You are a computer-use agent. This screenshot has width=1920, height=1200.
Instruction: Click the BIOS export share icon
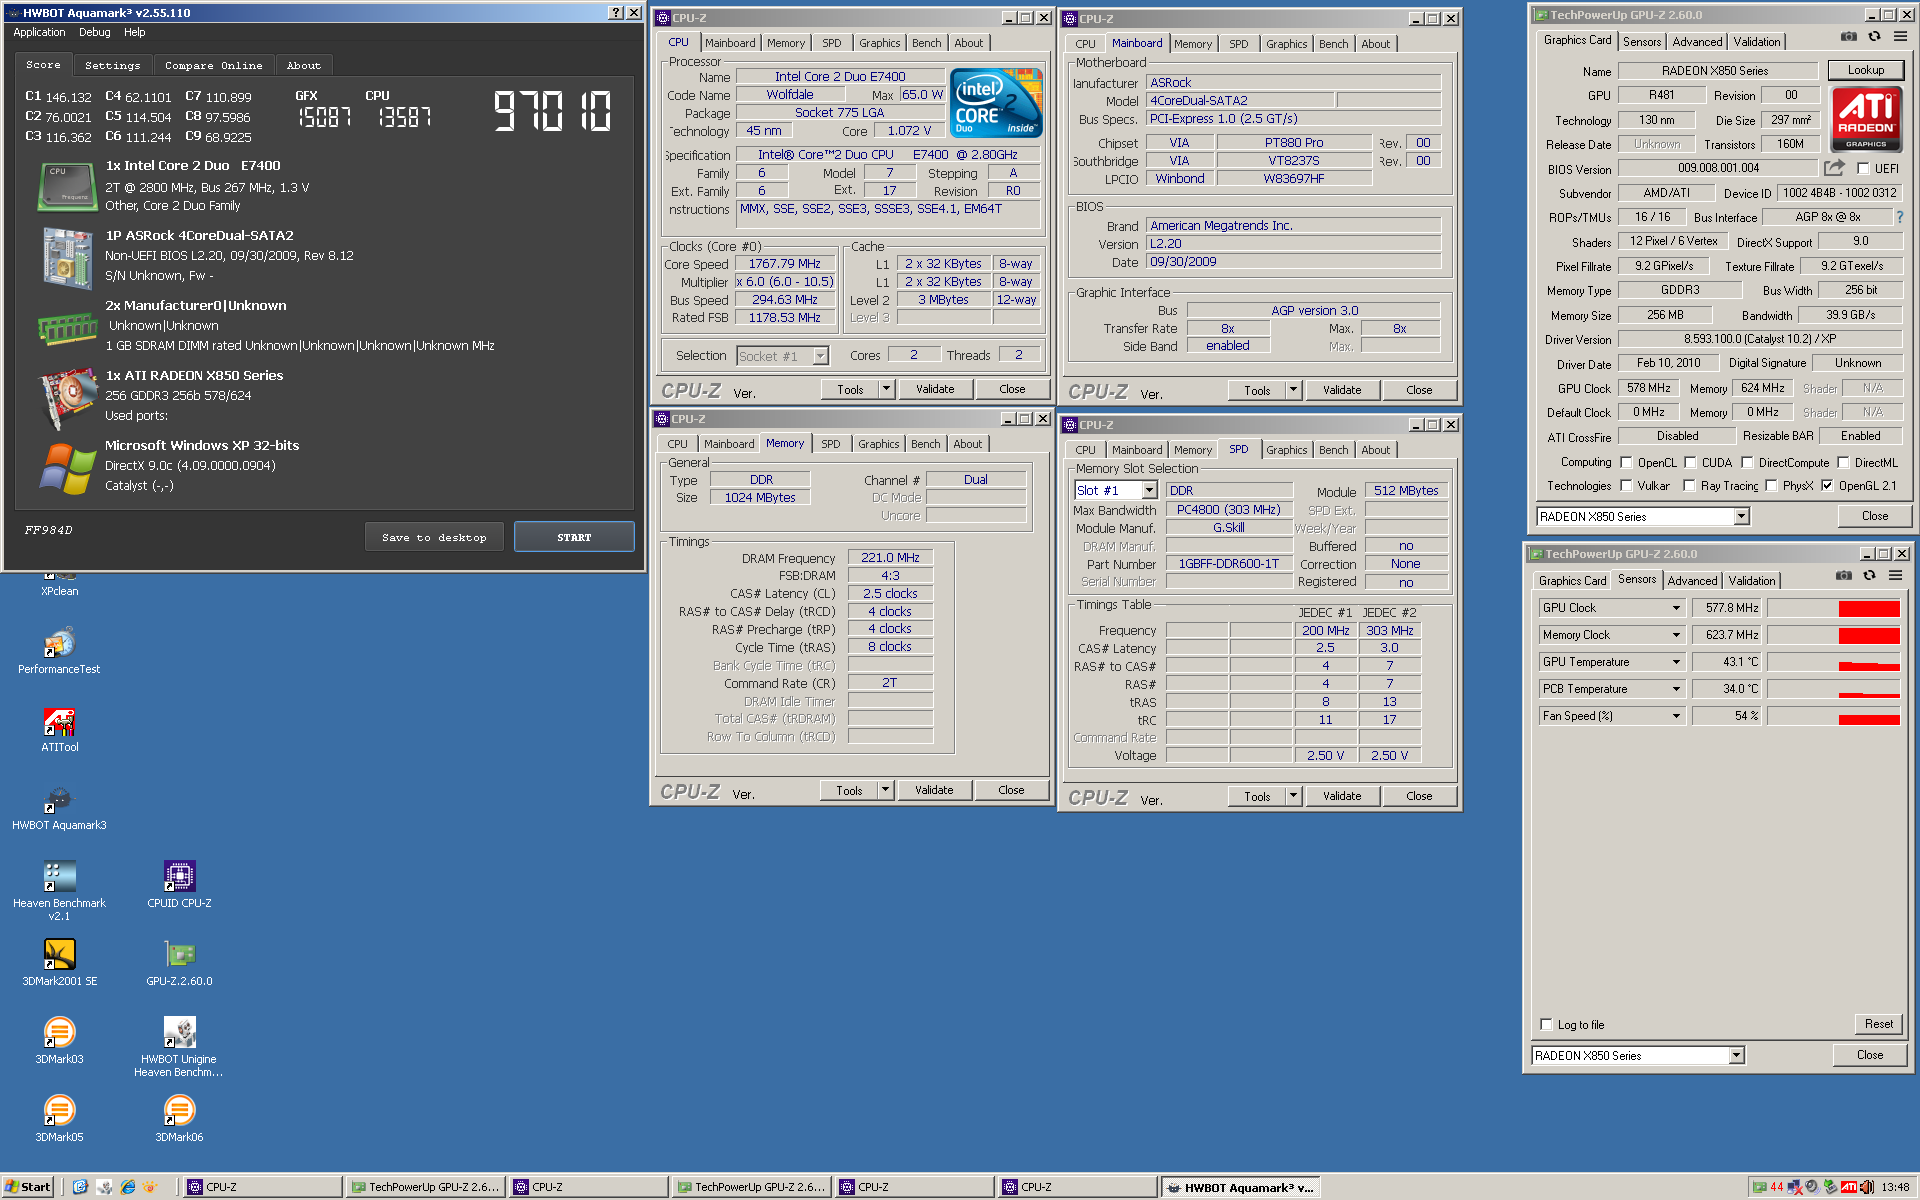click(x=1834, y=168)
